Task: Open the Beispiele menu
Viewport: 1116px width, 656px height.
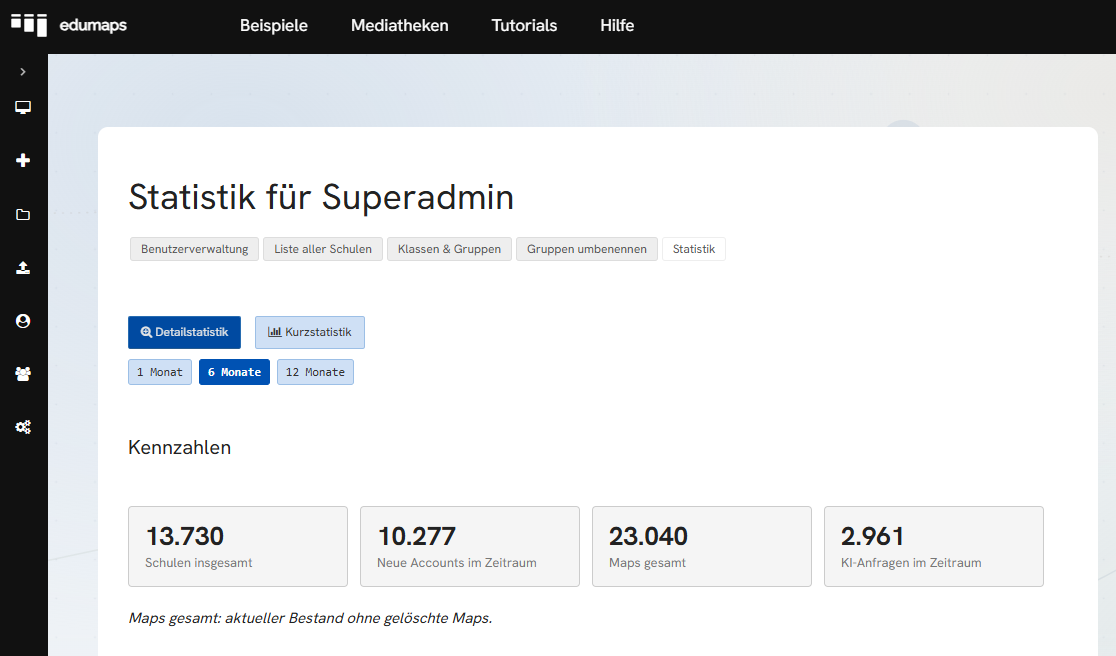Action: (x=274, y=26)
